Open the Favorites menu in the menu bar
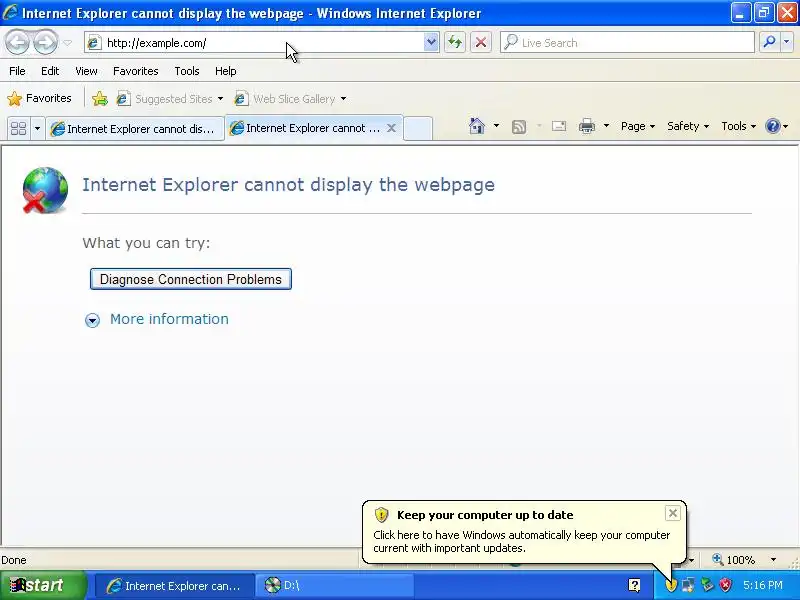The height and width of the screenshot is (600, 800). [x=136, y=71]
